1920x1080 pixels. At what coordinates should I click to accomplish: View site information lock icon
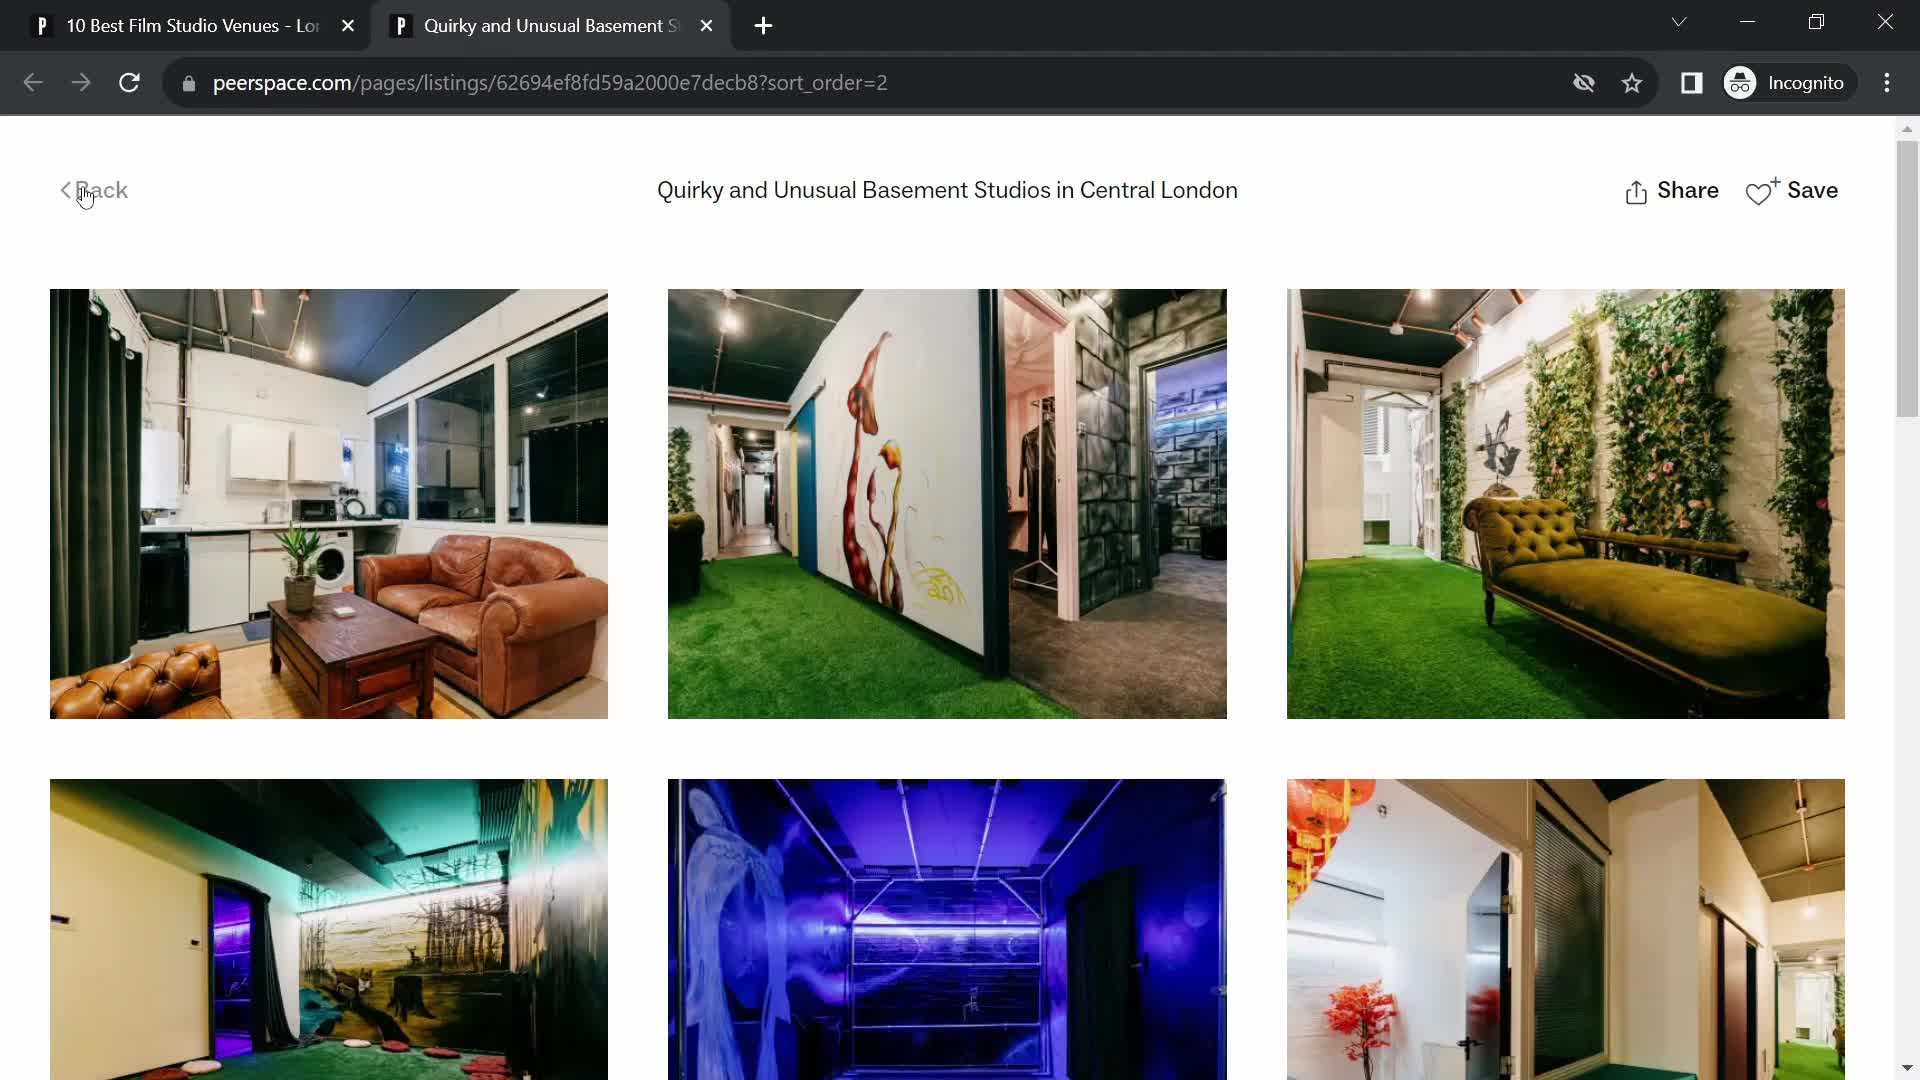(x=189, y=83)
